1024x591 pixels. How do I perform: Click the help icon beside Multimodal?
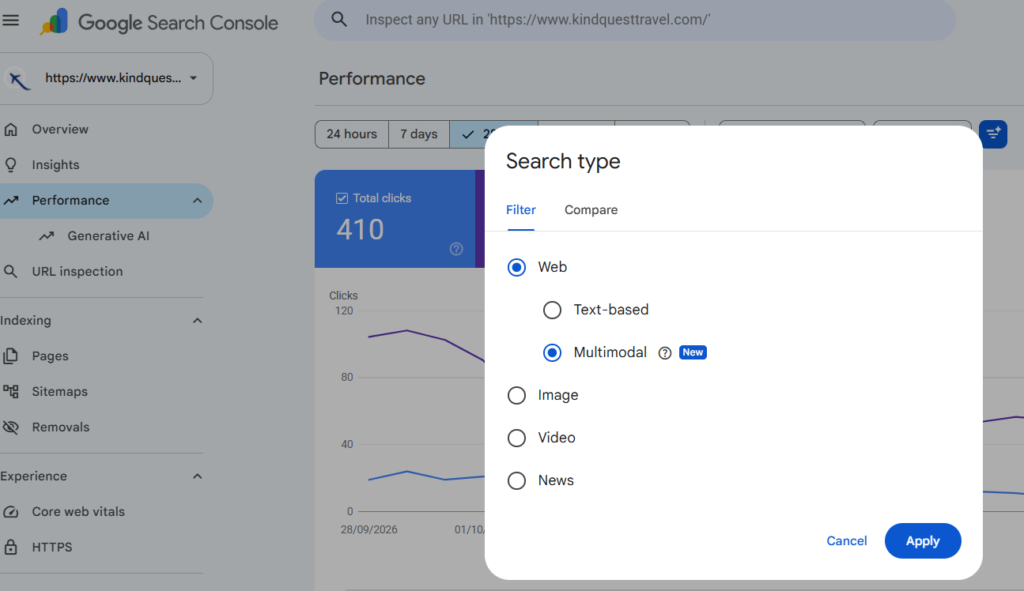click(665, 353)
